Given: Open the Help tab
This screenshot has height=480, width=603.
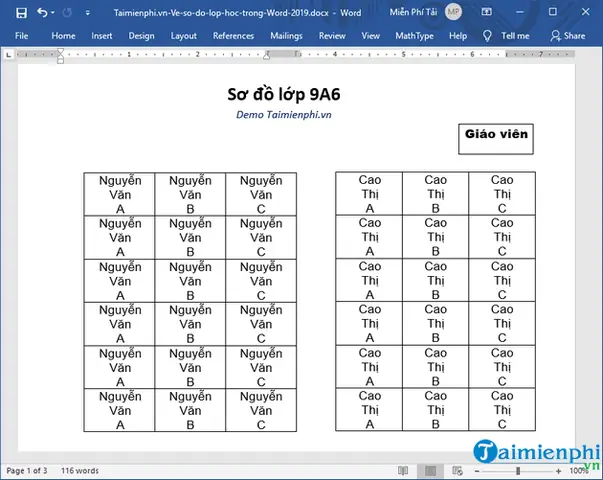Looking at the screenshot, I should tap(458, 36).
